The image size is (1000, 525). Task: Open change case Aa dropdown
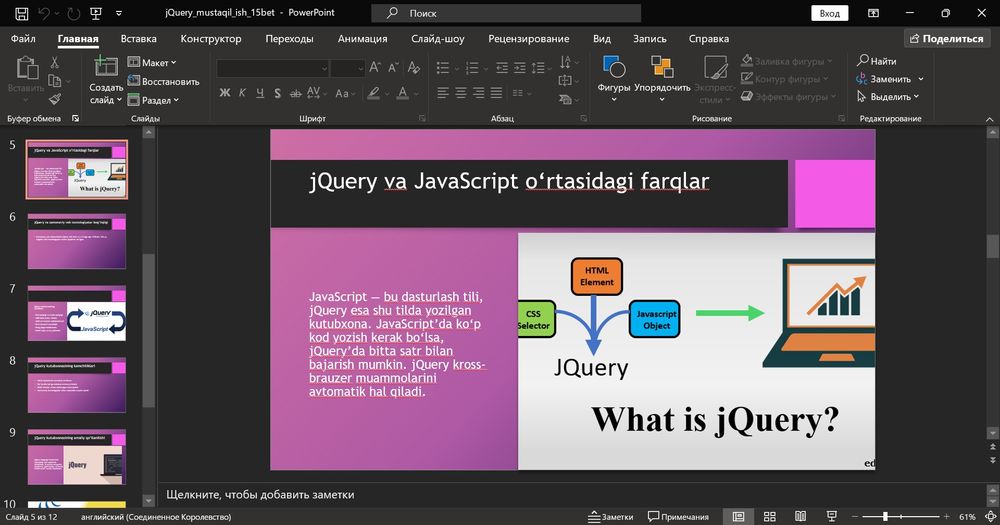pos(345,93)
